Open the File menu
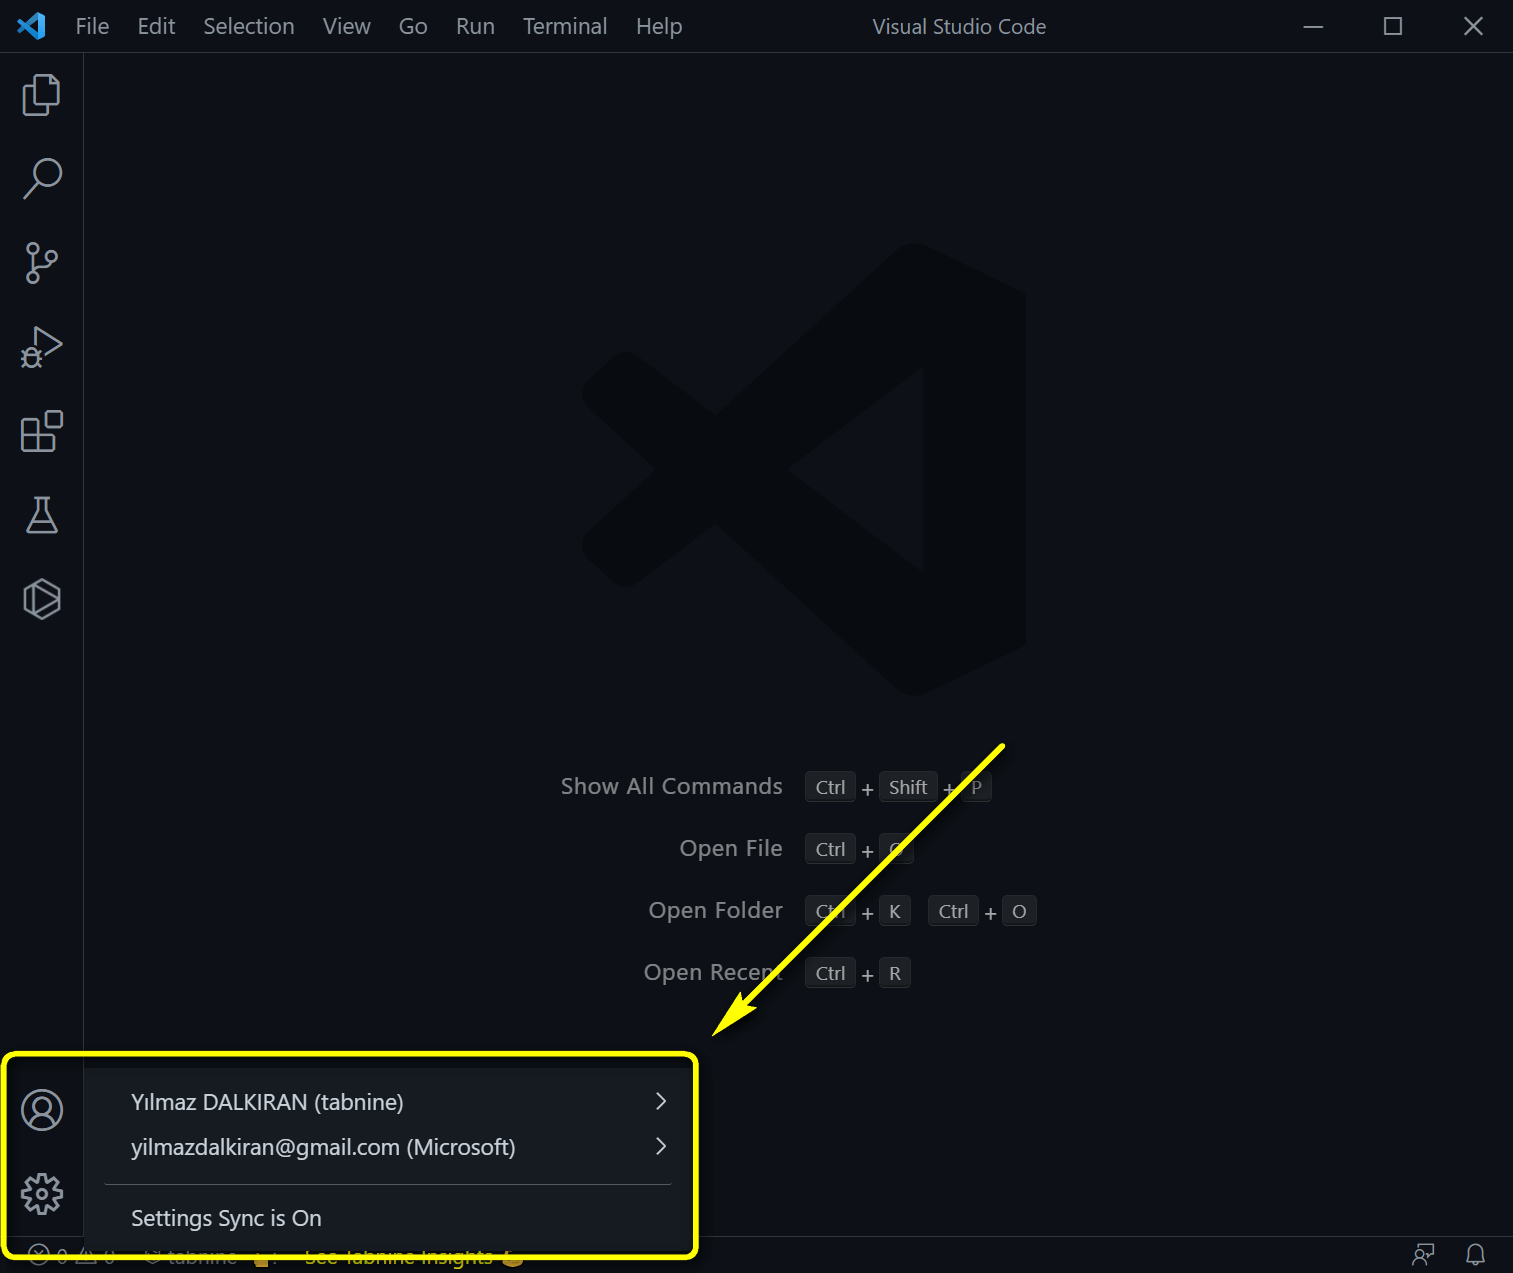The image size is (1513, 1273). 92,26
